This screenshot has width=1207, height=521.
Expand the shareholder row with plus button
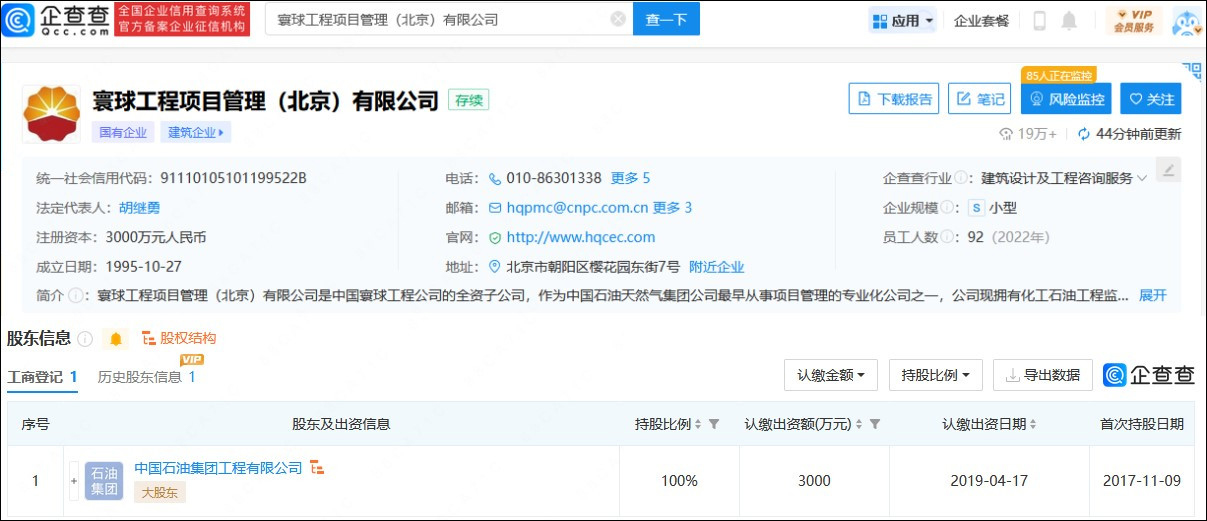[73, 481]
